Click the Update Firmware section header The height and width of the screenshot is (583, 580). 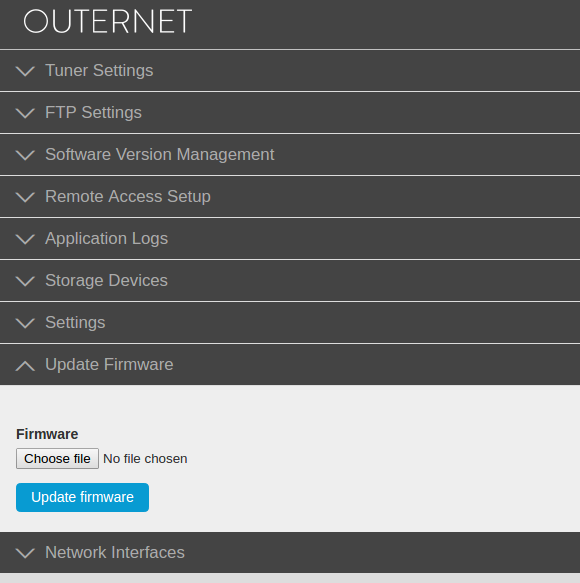(290, 364)
